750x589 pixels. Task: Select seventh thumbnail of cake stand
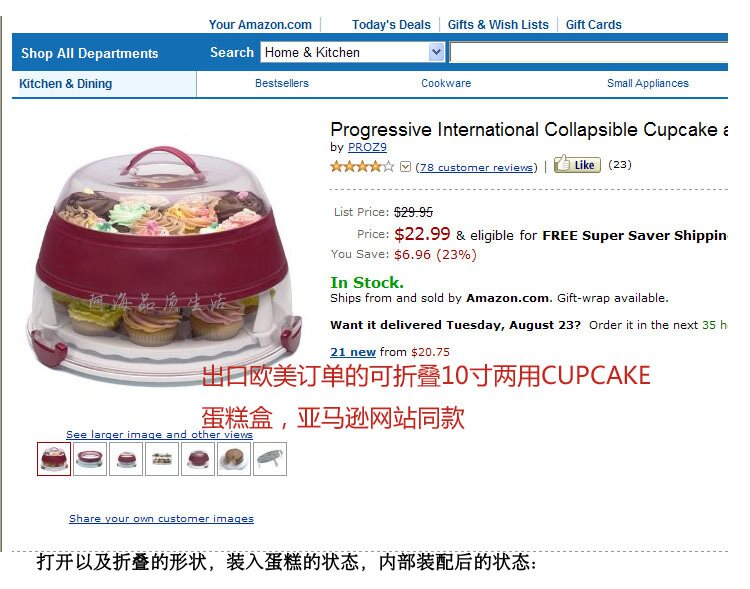pyautogui.click(x=270, y=459)
